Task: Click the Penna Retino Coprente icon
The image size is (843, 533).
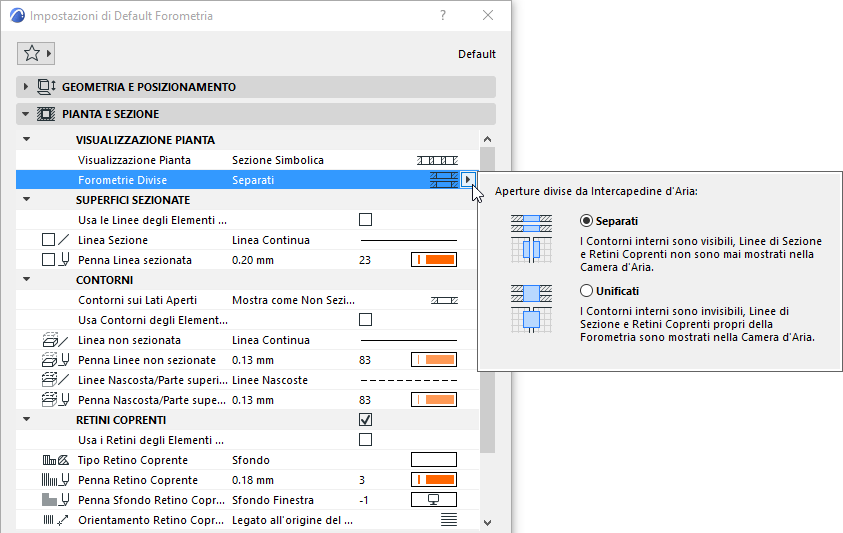Action: point(55,480)
